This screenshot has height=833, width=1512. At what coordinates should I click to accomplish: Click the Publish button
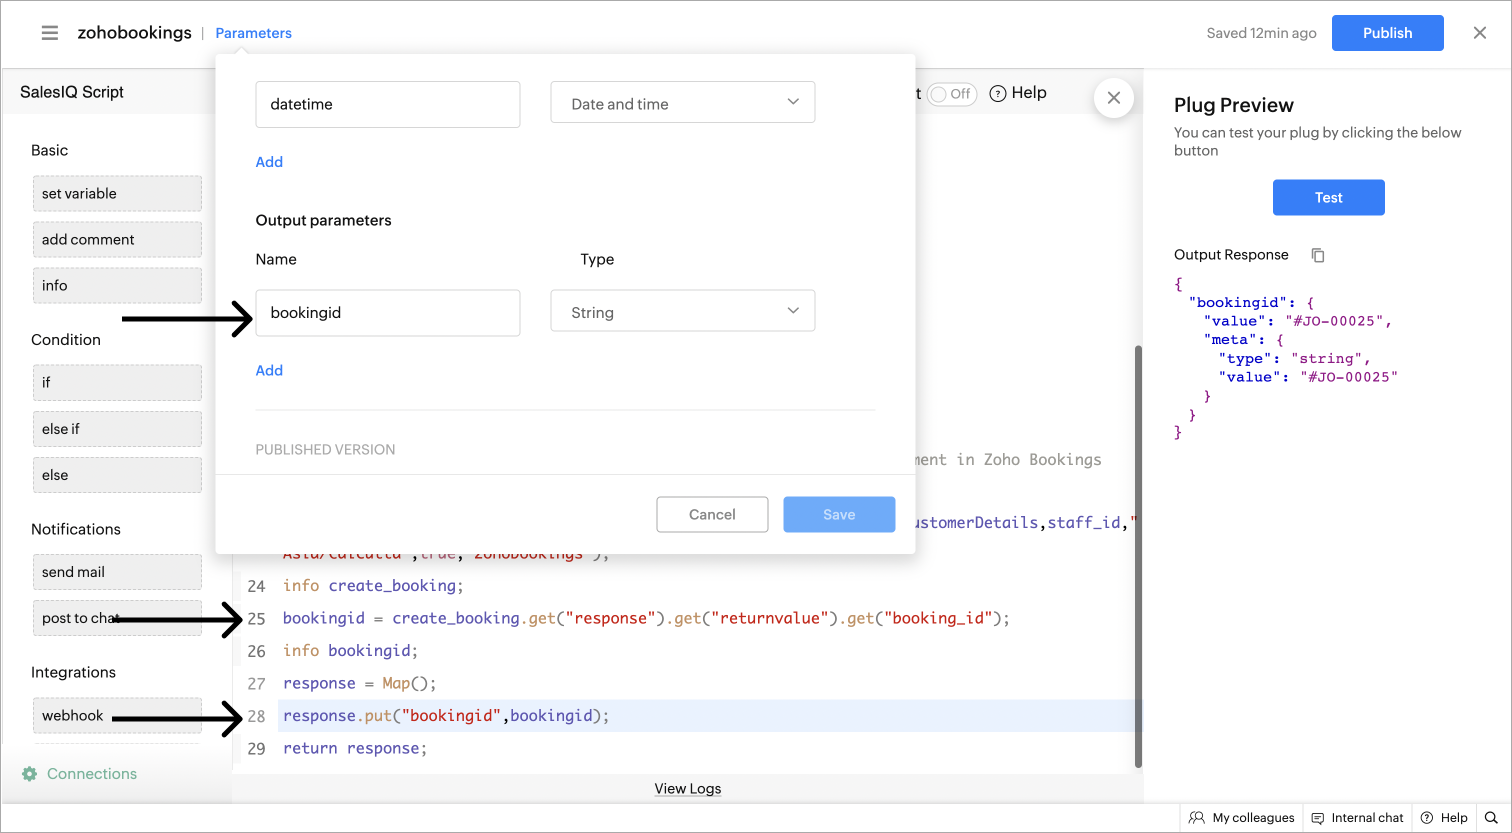pos(1387,33)
